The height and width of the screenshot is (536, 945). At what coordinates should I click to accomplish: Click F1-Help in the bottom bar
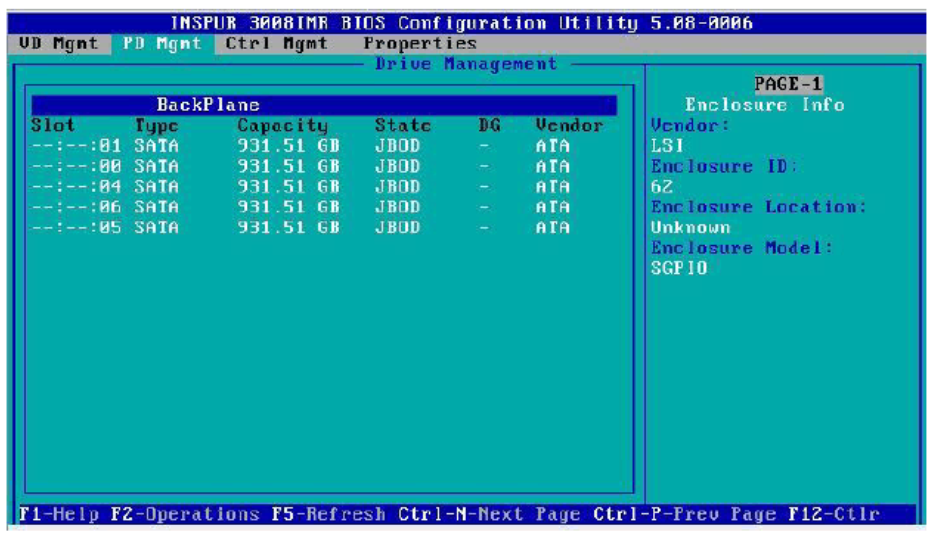(60, 515)
